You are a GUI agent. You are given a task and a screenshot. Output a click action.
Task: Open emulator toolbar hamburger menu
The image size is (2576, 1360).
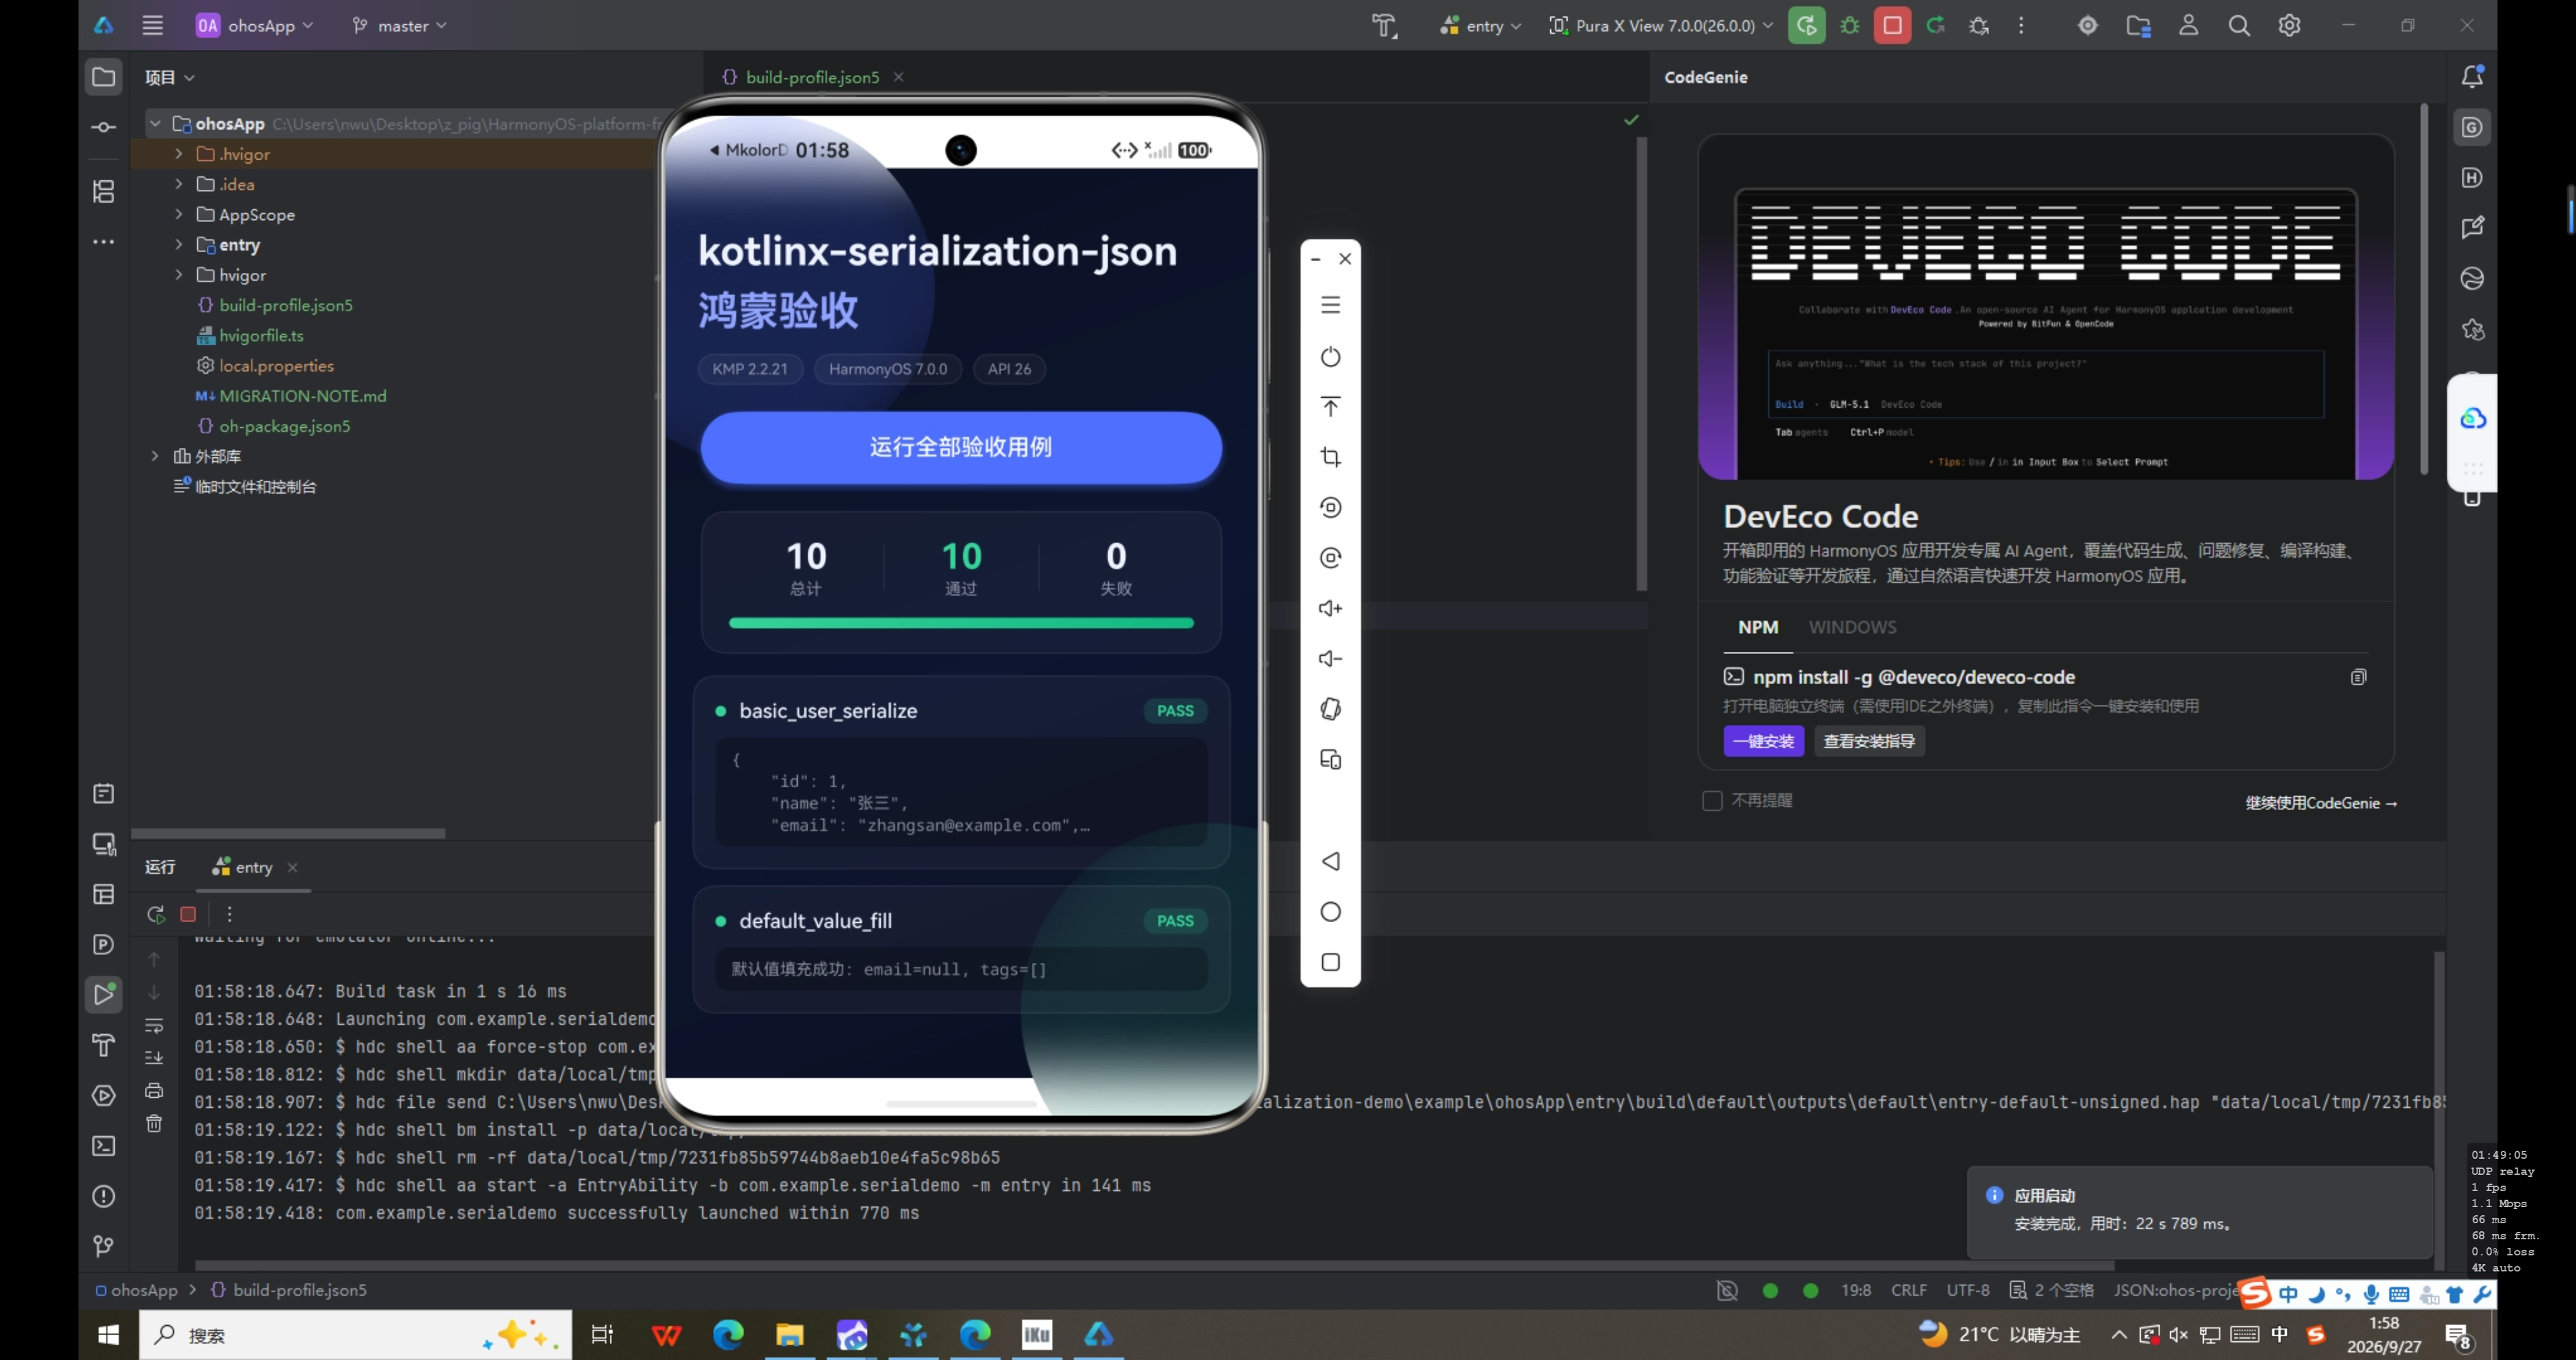point(1330,305)
